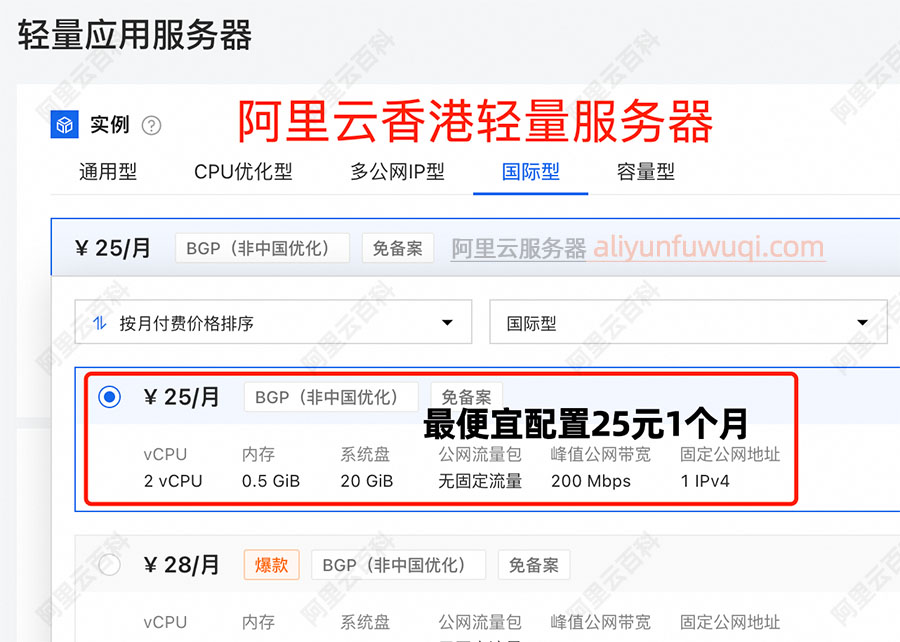The height and width of the screenshot is (642, 900).
Task: Click 峰值公网带宽 label in ¥25 plan
Action: [x=600, y=454]
